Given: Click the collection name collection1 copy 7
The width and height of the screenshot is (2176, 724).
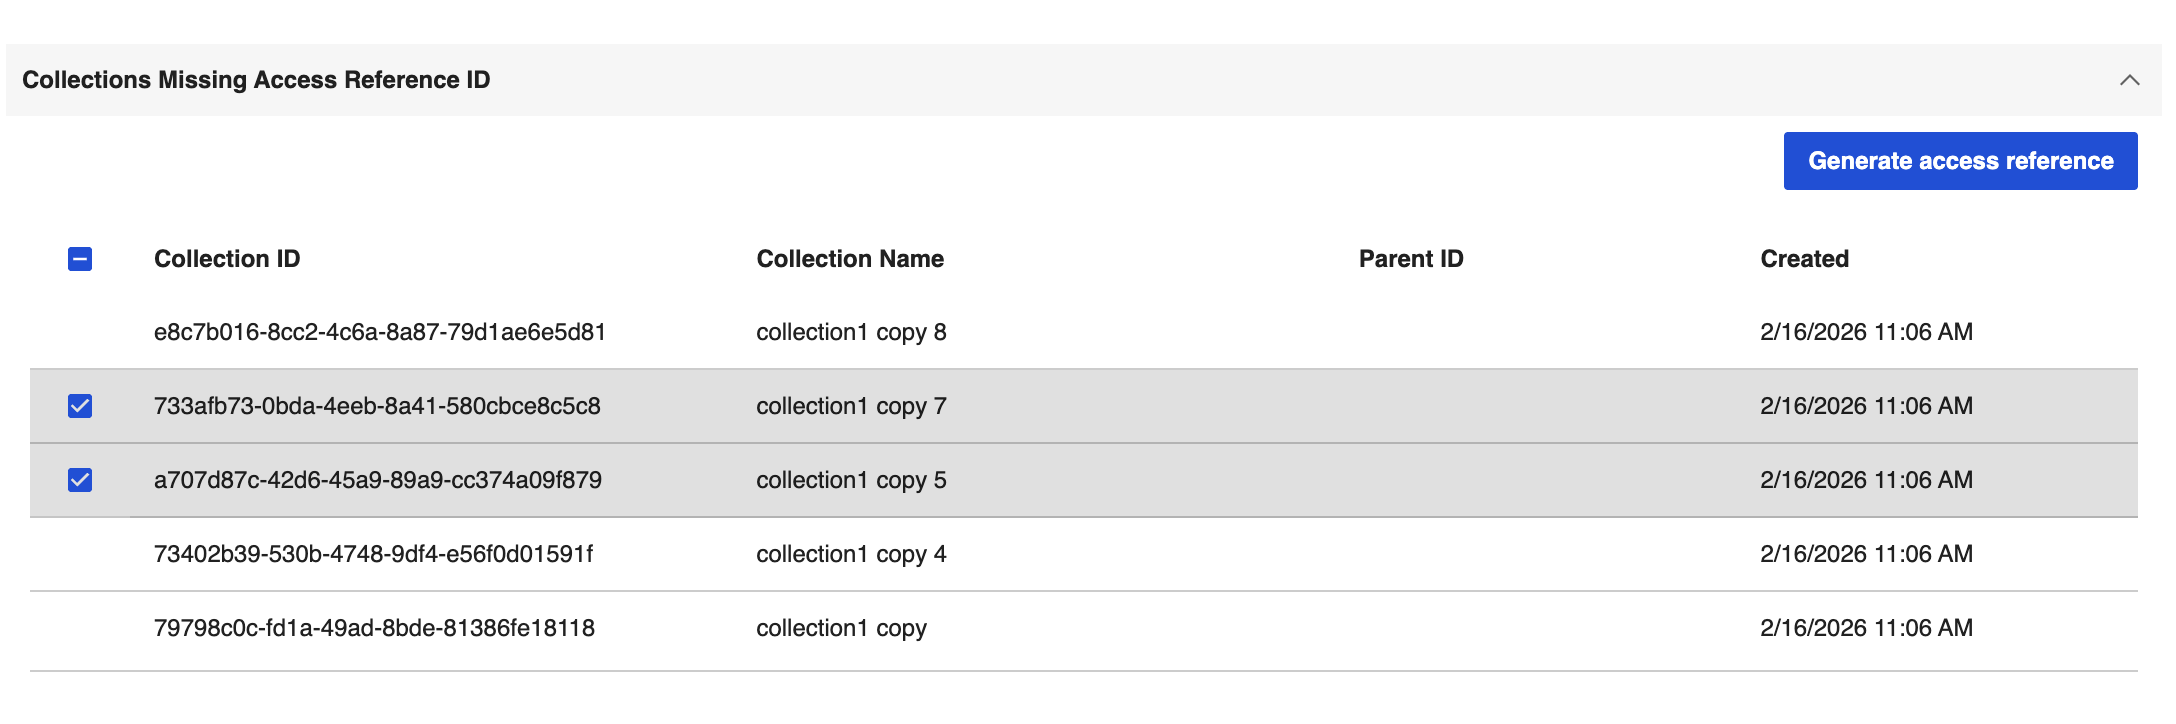Looking at the screenshot, I should point(851,406).
